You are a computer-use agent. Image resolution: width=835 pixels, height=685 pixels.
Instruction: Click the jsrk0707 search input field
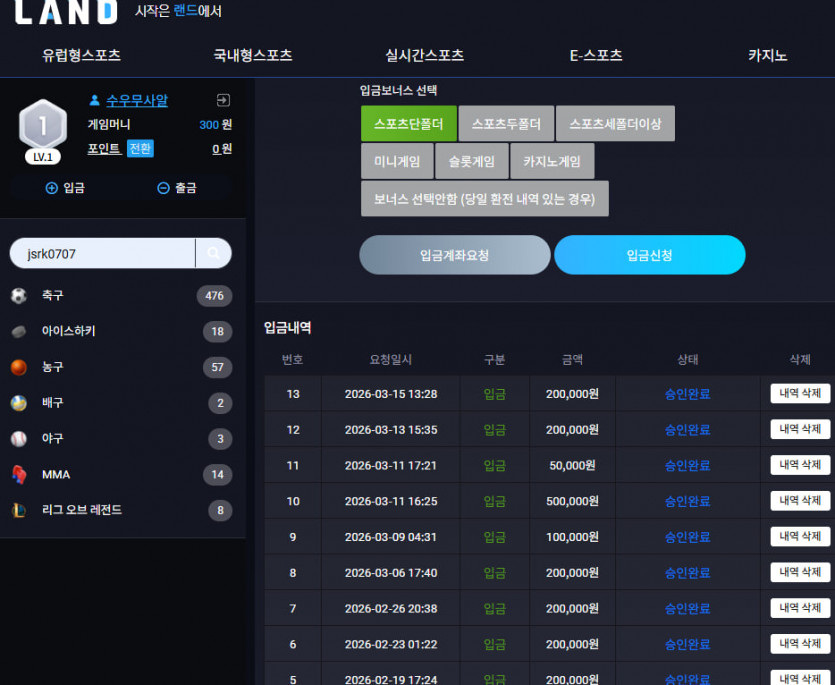tap(103, 254)
